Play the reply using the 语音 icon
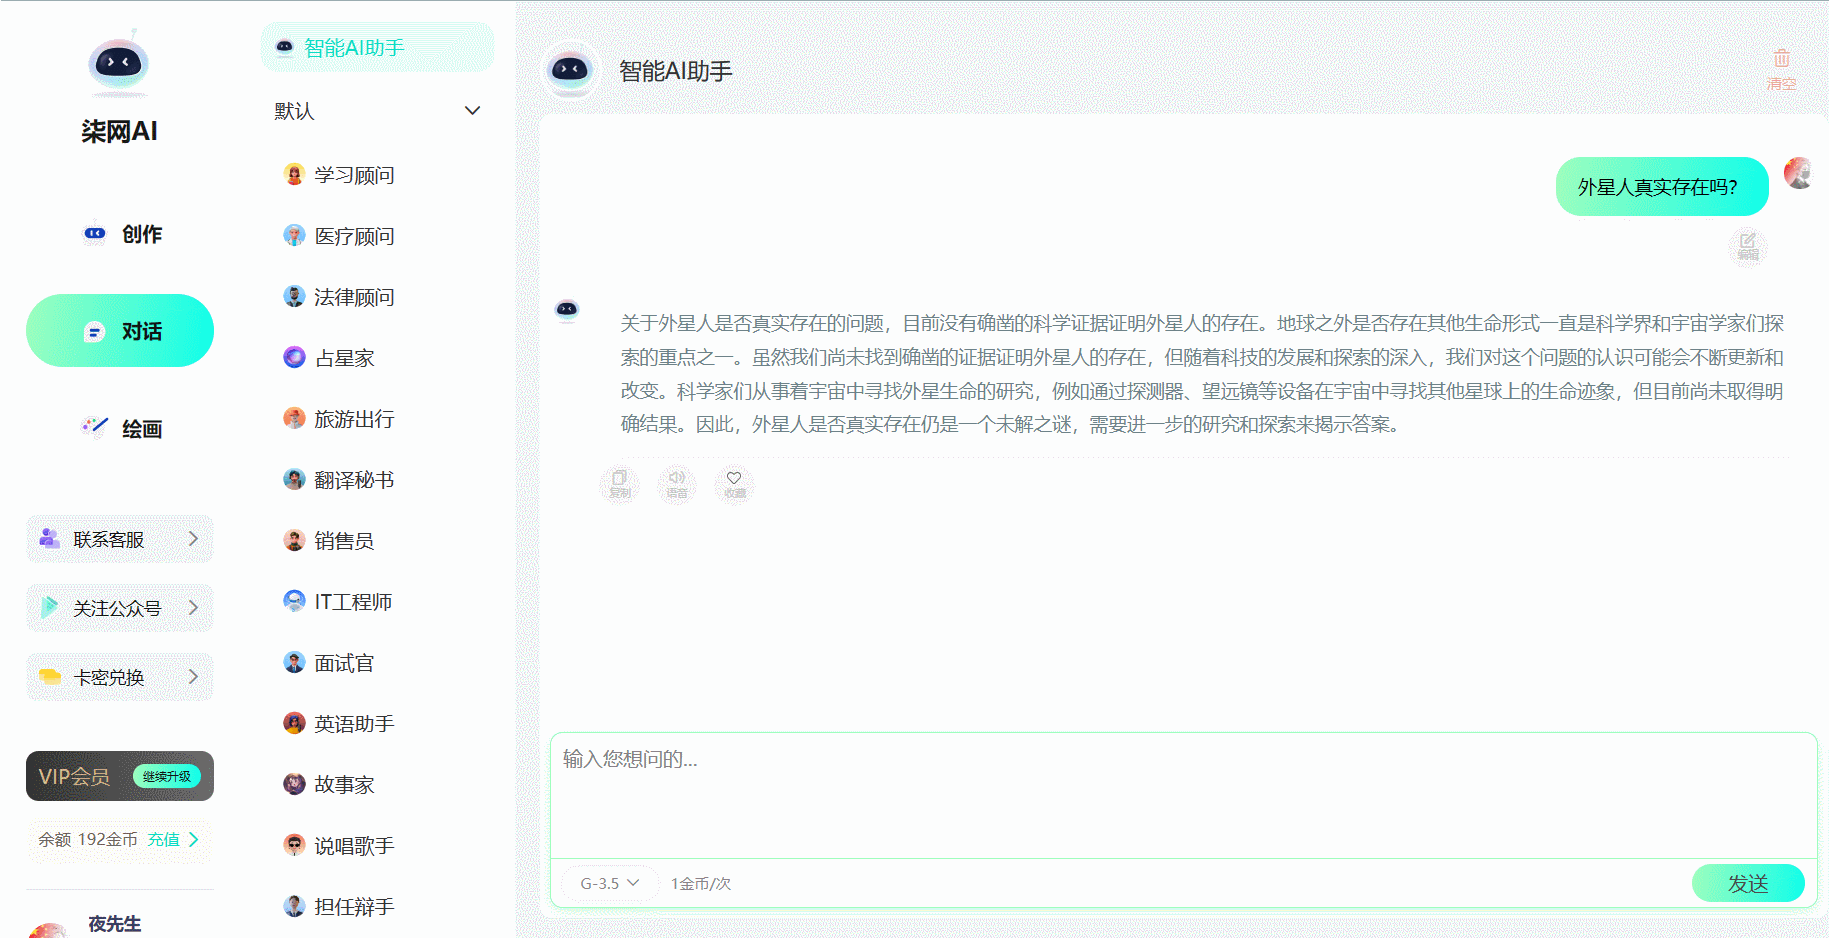This screenshot has width=1829, height=938. pos(676,485)
